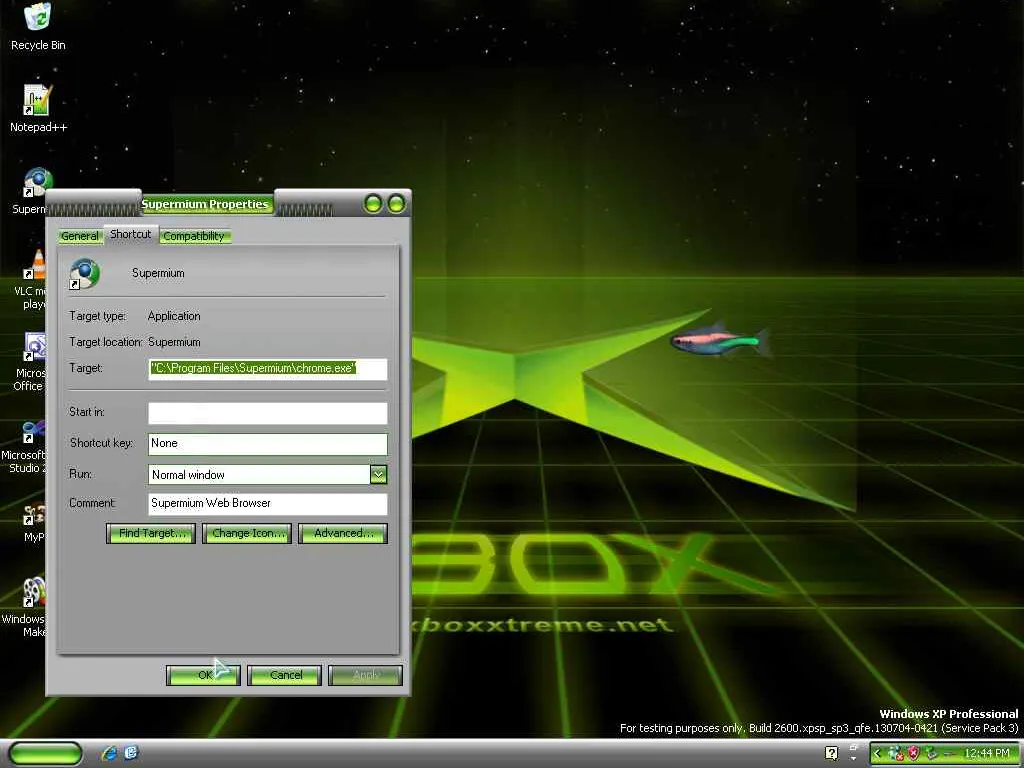This screenshot has height=768, width=1024.
Task: Switch to the Compatibility tab
Action: coord(194,236)
